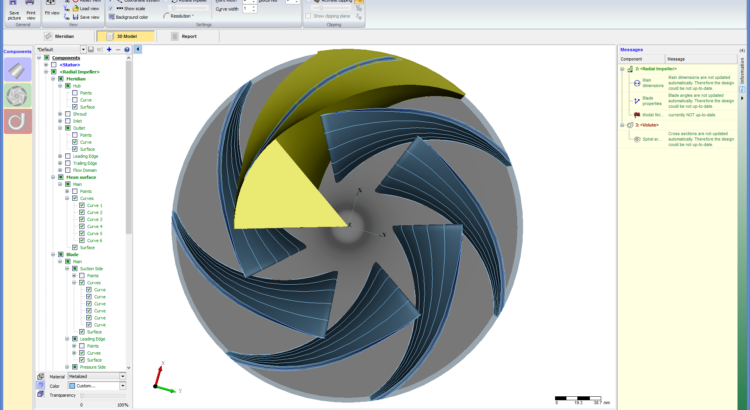The image size is (750, 410).
Task: Click Load view button
Action: (86, 9)
